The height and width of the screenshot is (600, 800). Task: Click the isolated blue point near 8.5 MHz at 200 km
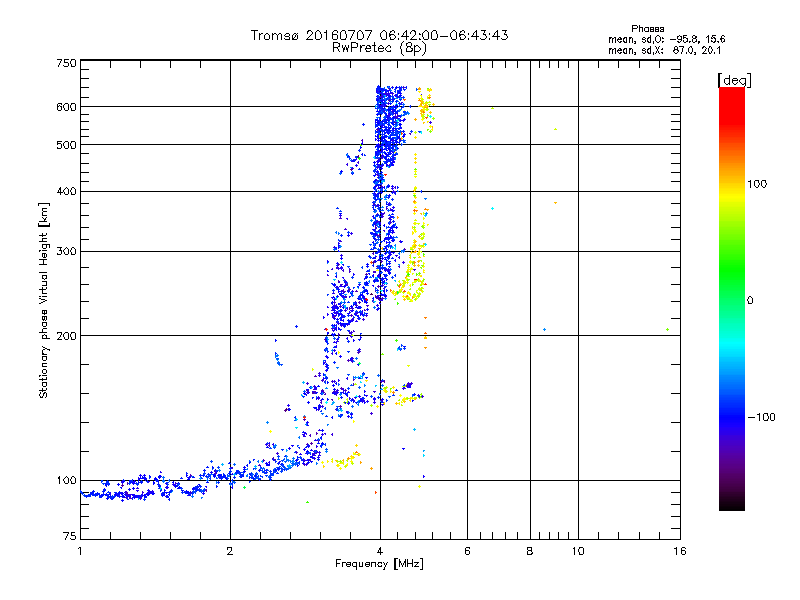[x=544, y=330]
